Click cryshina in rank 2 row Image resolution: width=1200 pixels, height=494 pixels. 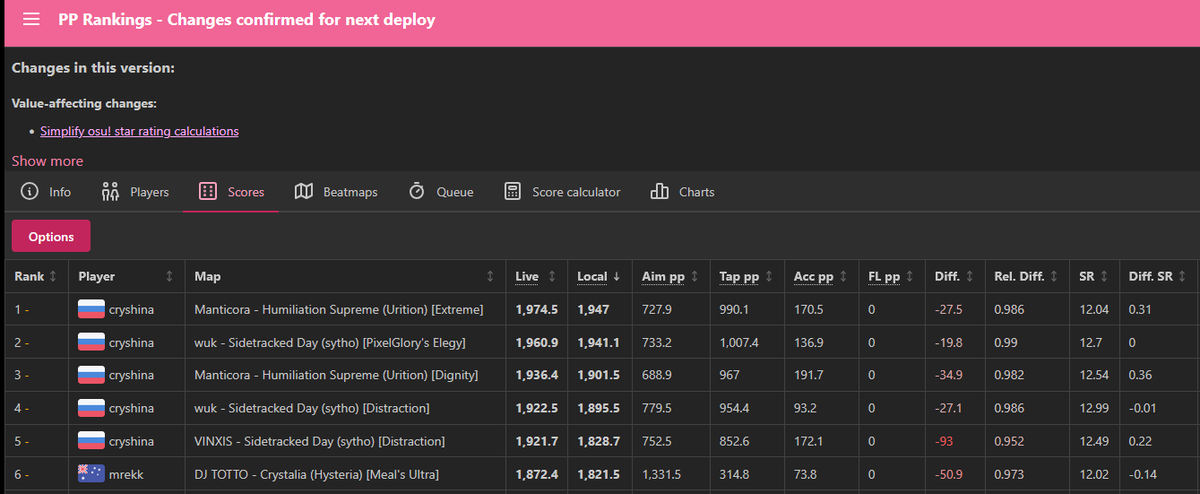[131, 342]
